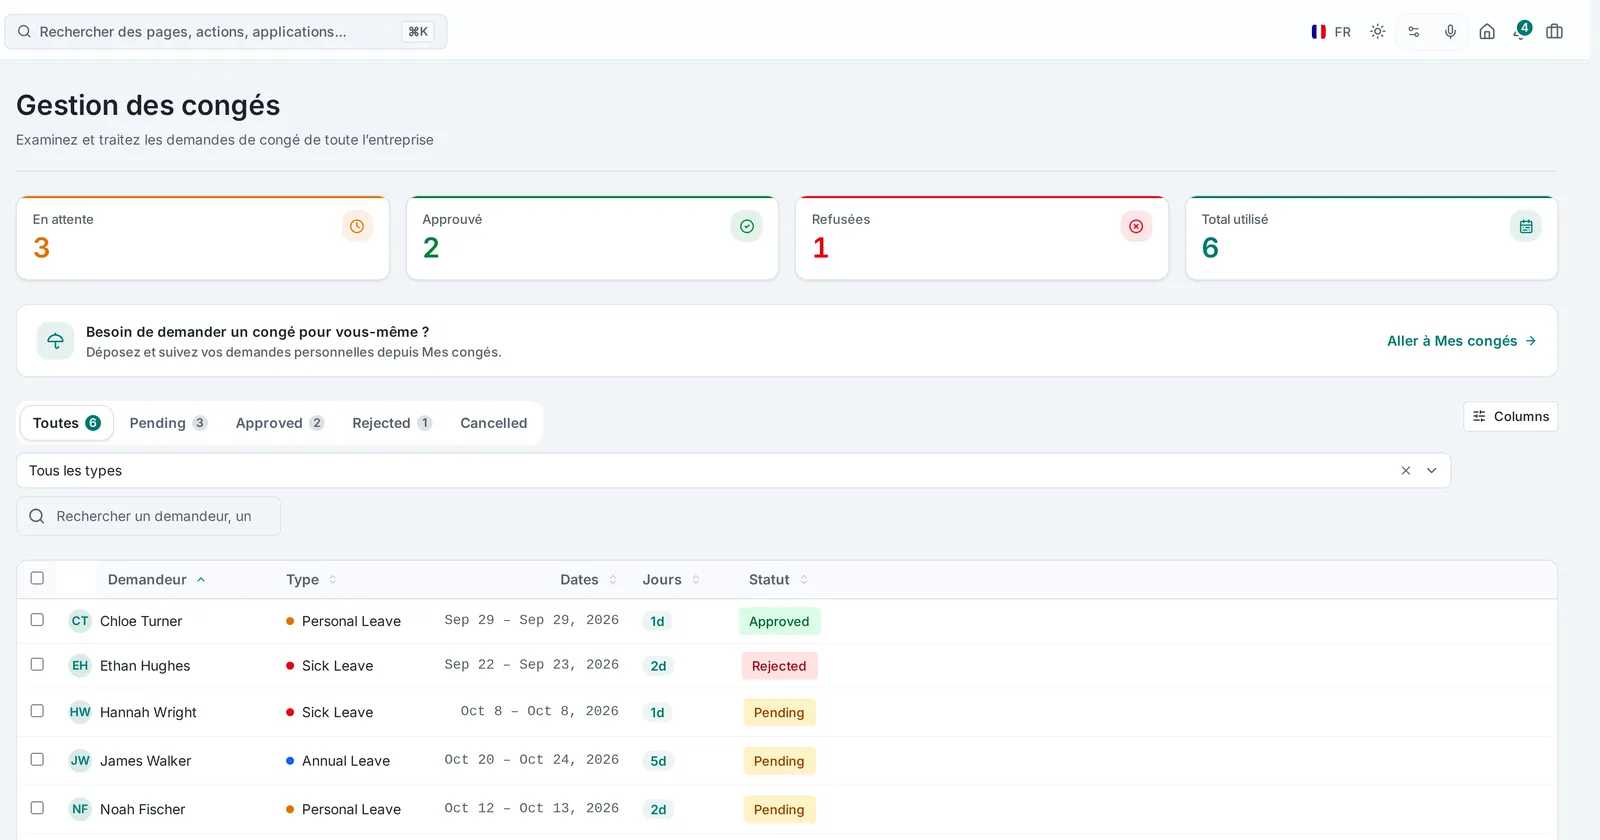This screenshot has width=1600, height=840.
Task: Click the Refusées cross icon
Action: click(x=1136, y=226)
